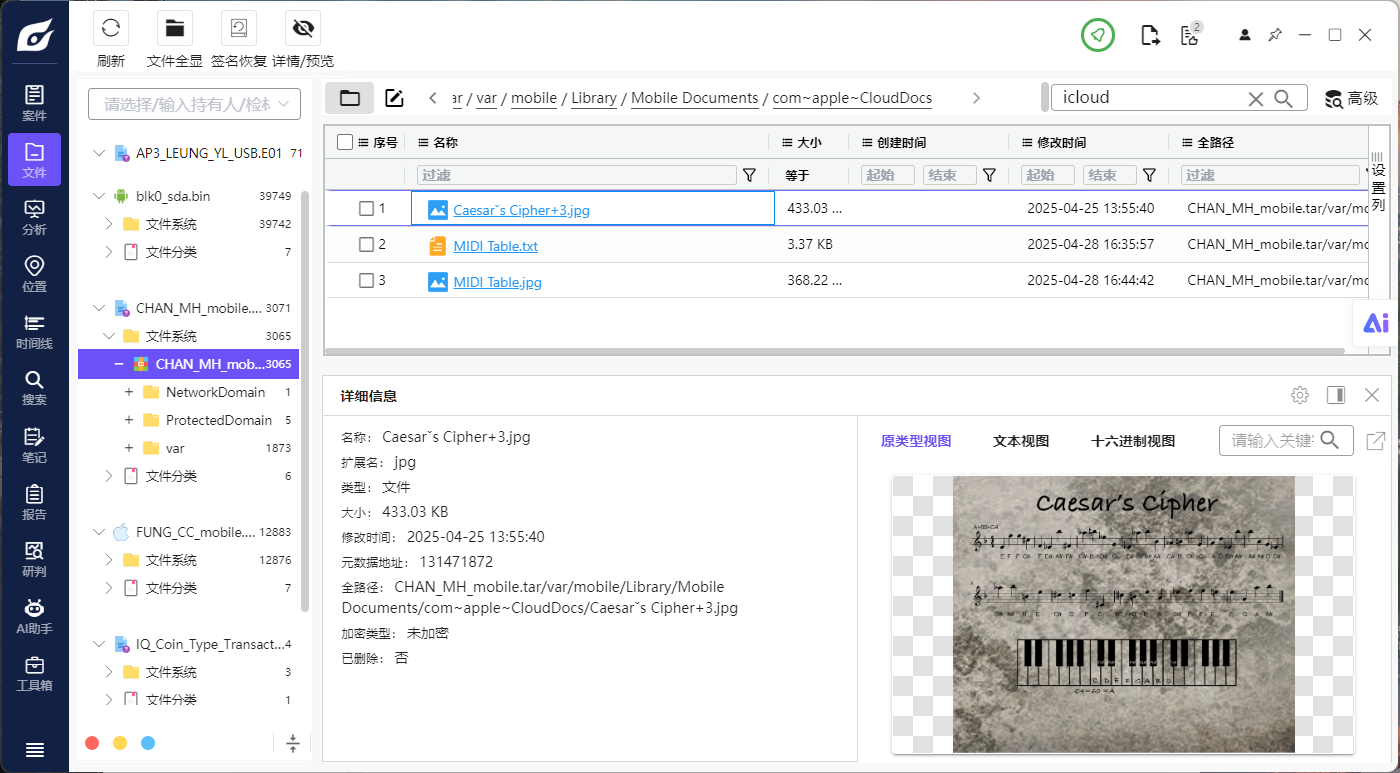
Task: Click the Ai floating button
Action: click(1376, 323)
